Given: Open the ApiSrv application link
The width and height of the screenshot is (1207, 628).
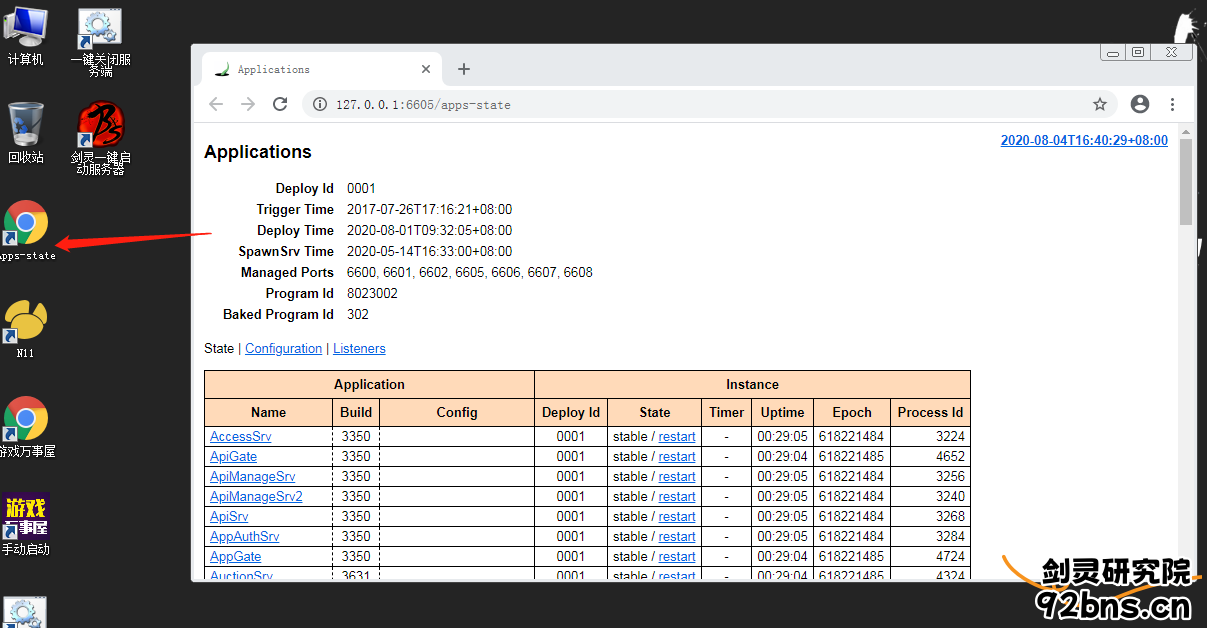Looking at the screenshot, I should click(x=229, y=517).
